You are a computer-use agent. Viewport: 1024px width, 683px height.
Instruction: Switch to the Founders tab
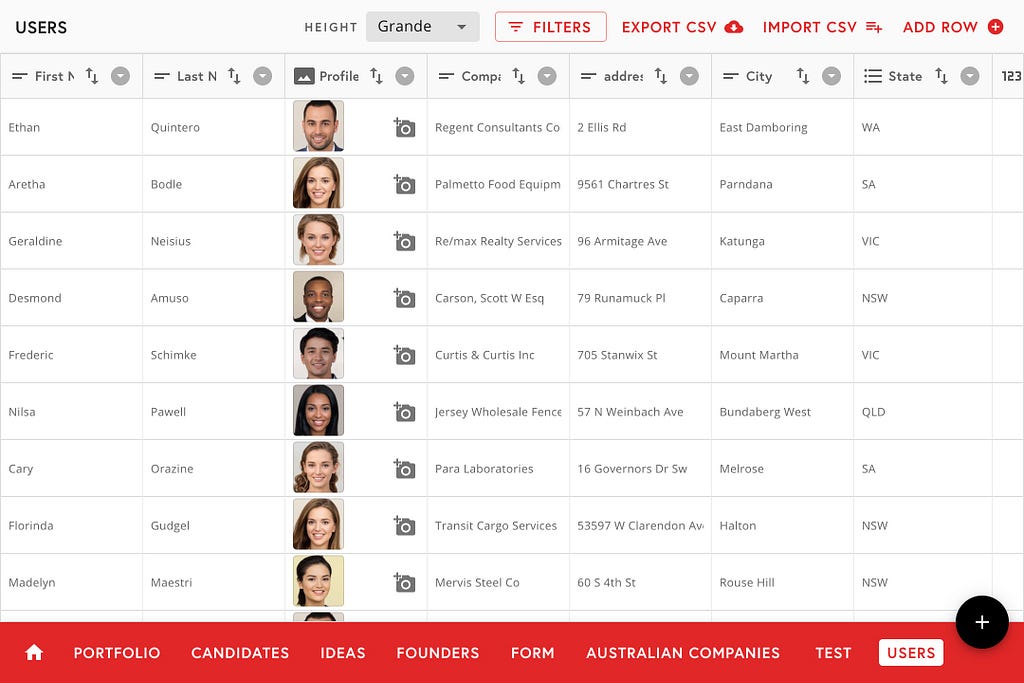tap(438, 653)
